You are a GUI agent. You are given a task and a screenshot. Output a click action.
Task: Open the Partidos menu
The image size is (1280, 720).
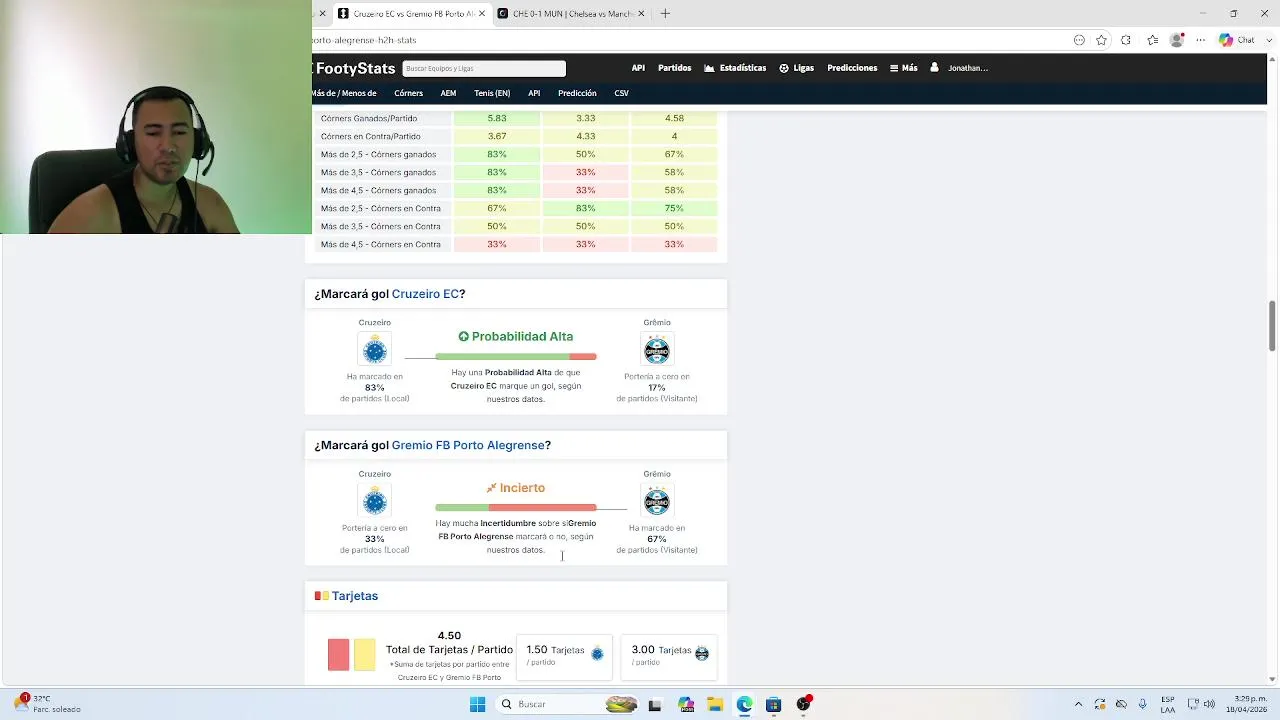pos(674,68)
